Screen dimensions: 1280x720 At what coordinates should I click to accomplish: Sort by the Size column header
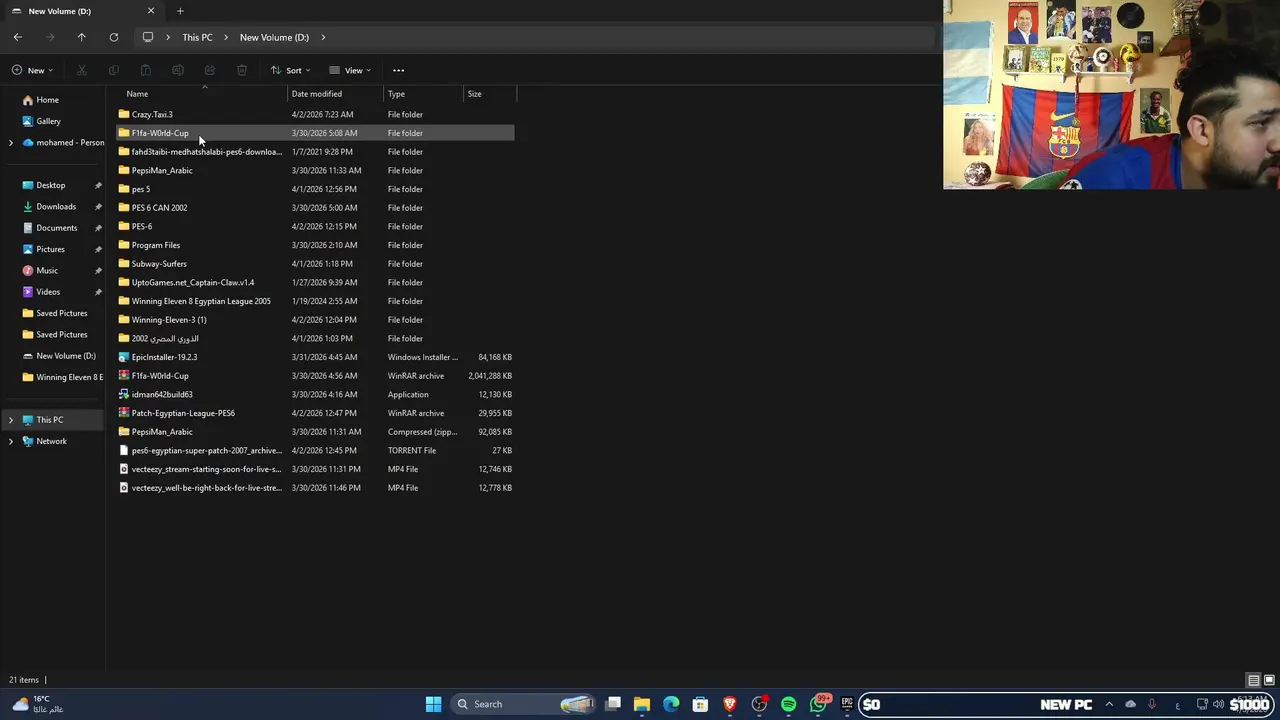pyautogui.click(x=490, y=94)
